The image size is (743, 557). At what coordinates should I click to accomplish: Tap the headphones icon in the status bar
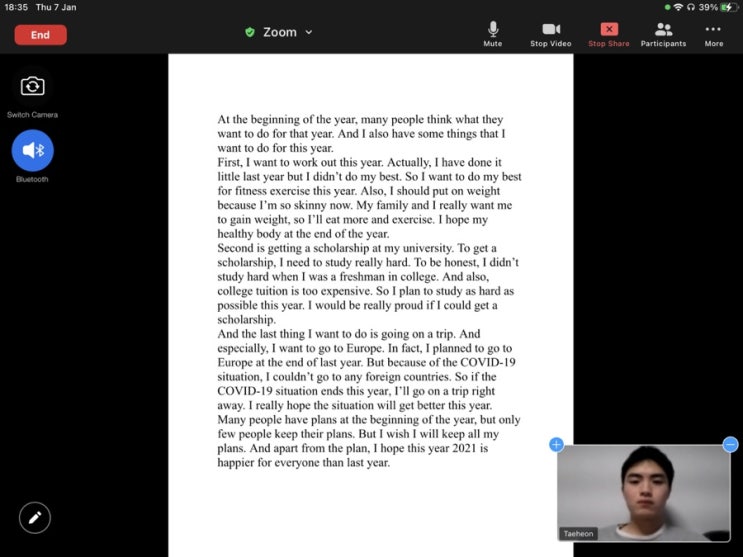pyautogui.click(x=691, y=7)
